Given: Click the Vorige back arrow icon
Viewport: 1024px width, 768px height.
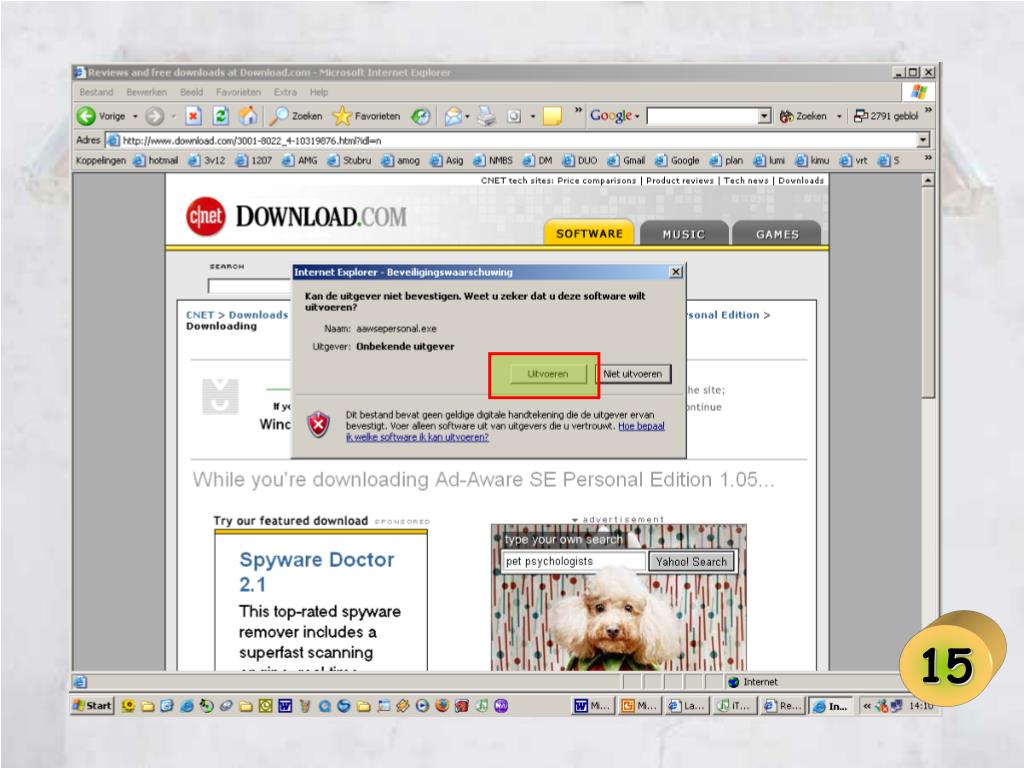Looking at the screenshot, I should click(x=86, y=116).
